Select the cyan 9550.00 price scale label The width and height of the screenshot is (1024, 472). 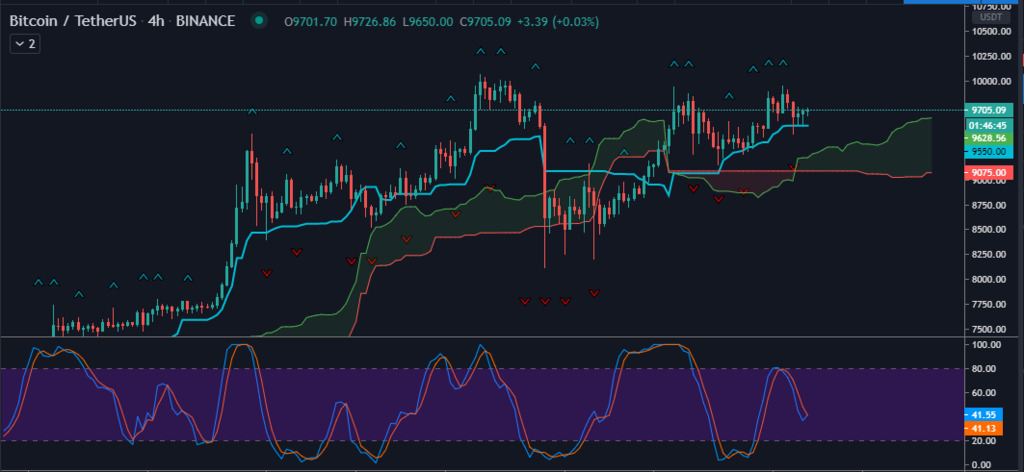[x=986, y=151]
